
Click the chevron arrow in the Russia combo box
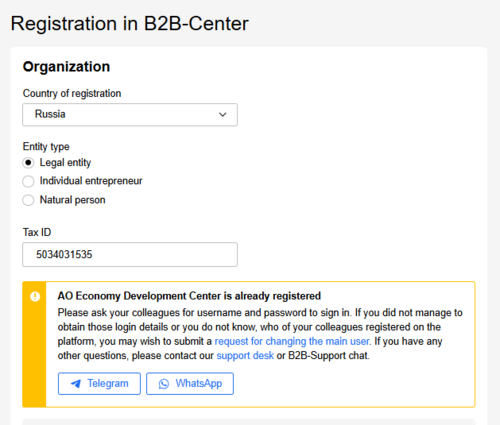(x=223, y=115)
